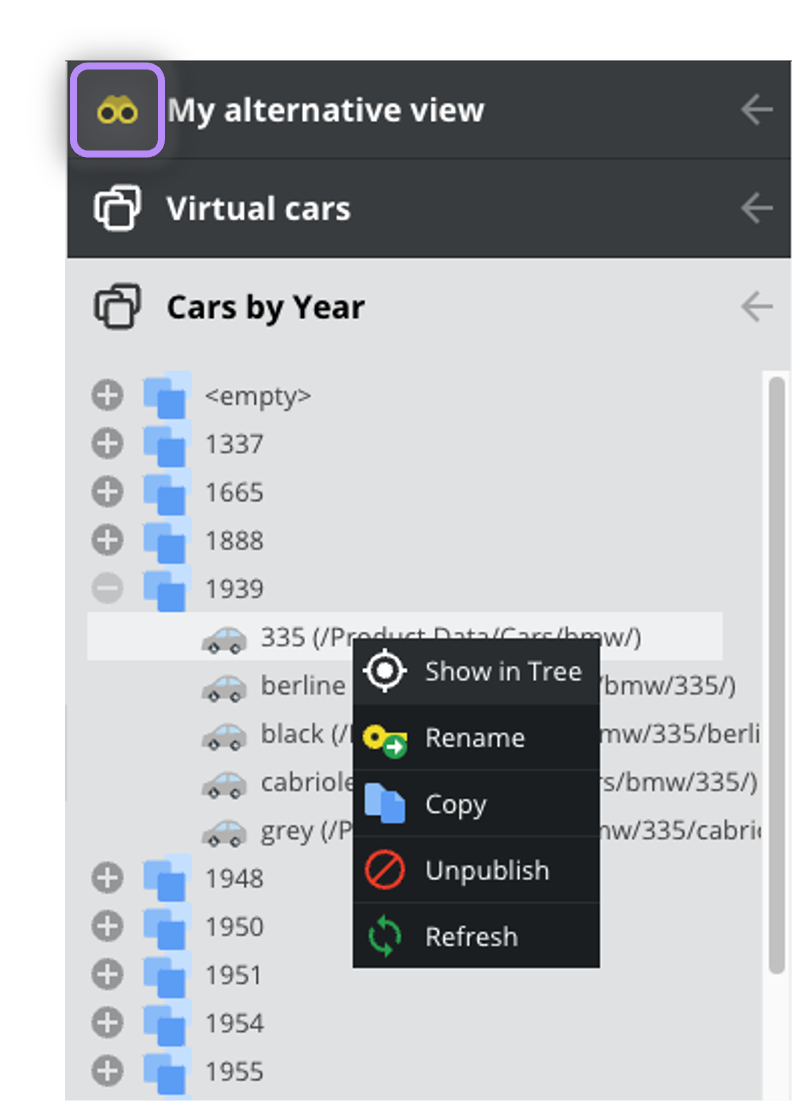This screenshot has height=1104, width=792.
Task: Choose Show in Tree from context menu
Action: tap(476, 672)
